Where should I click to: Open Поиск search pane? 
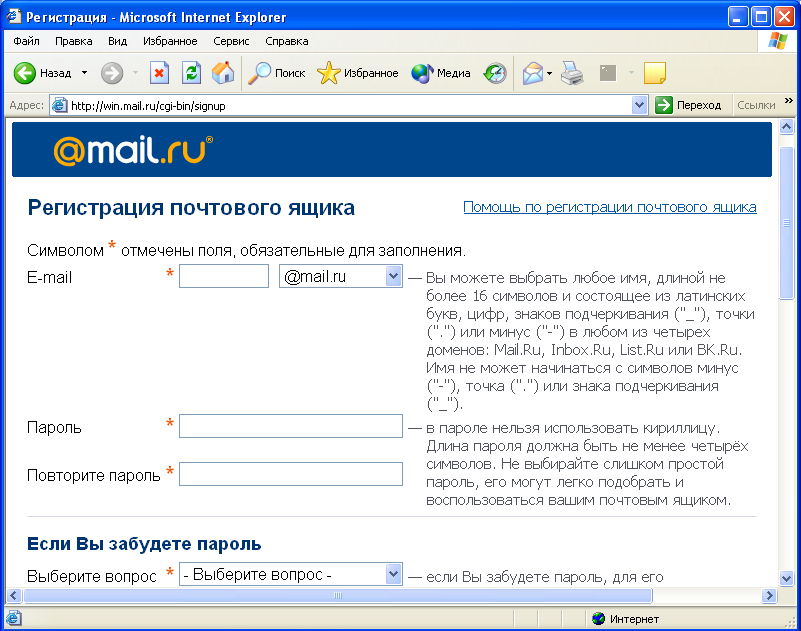coord(276,74)
